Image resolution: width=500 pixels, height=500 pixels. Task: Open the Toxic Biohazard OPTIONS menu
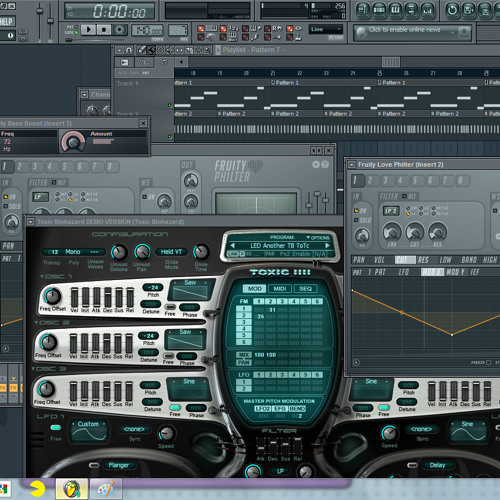click(318, 237)
